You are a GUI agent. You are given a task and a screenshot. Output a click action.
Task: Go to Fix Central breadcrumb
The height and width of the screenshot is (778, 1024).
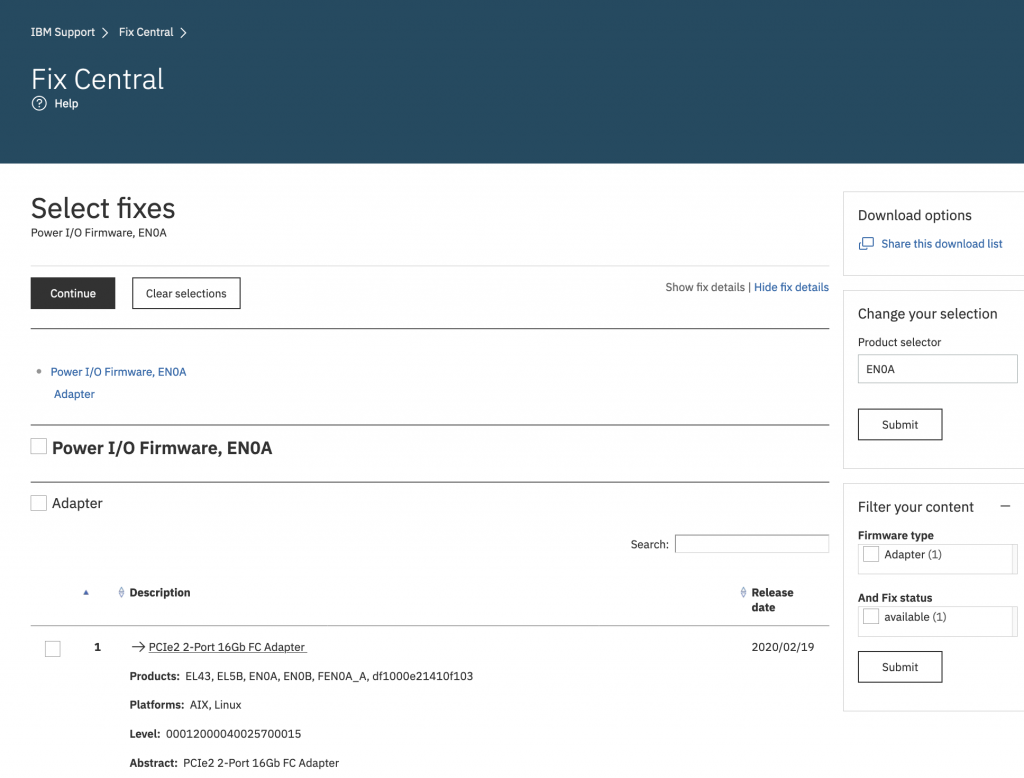(x=146, y=32)
